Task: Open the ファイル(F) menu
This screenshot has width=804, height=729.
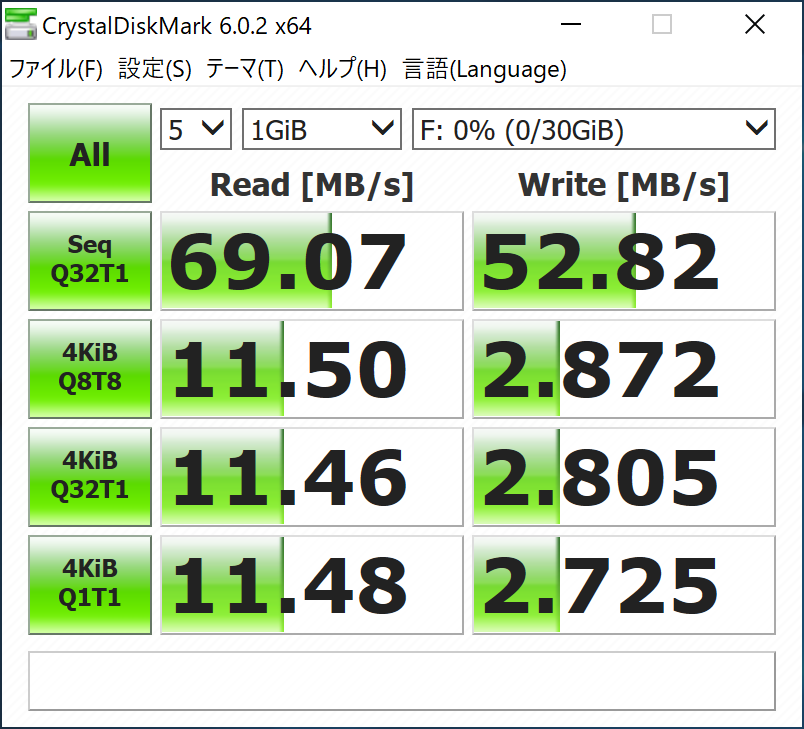Action: [x=56, y=69]
